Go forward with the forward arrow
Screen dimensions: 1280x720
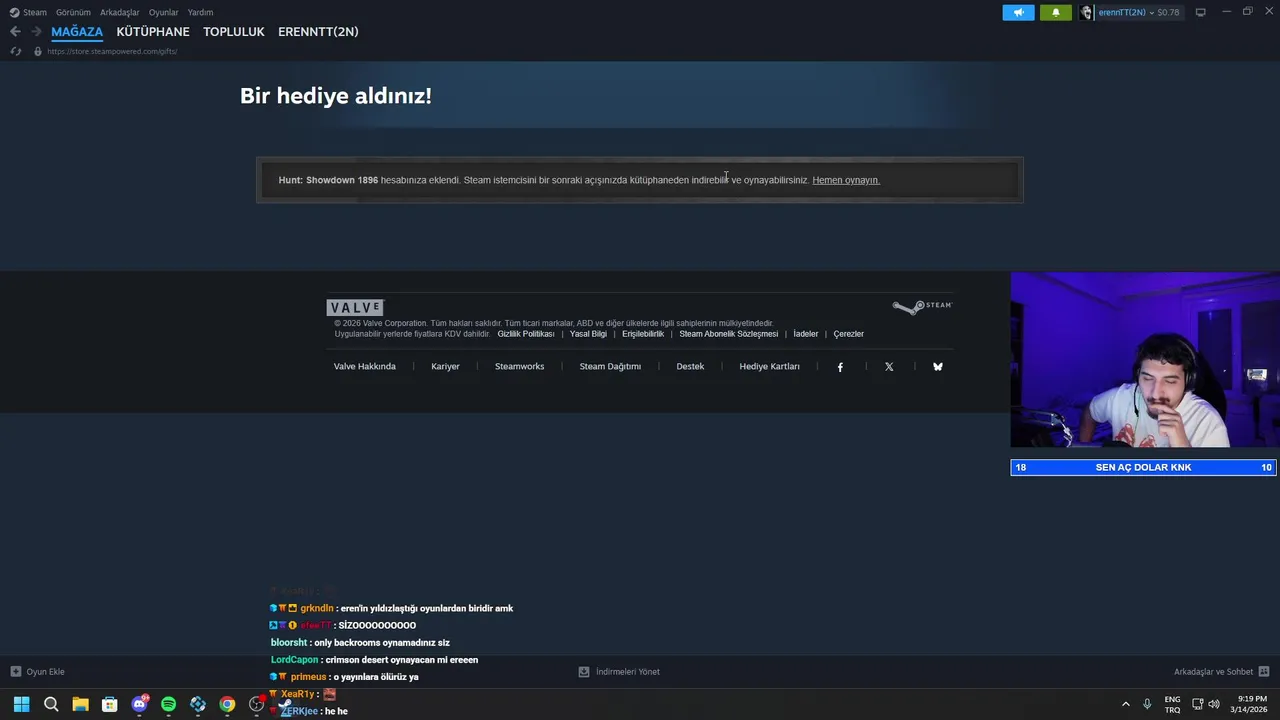pyautogui.click(x=36, y=32)
